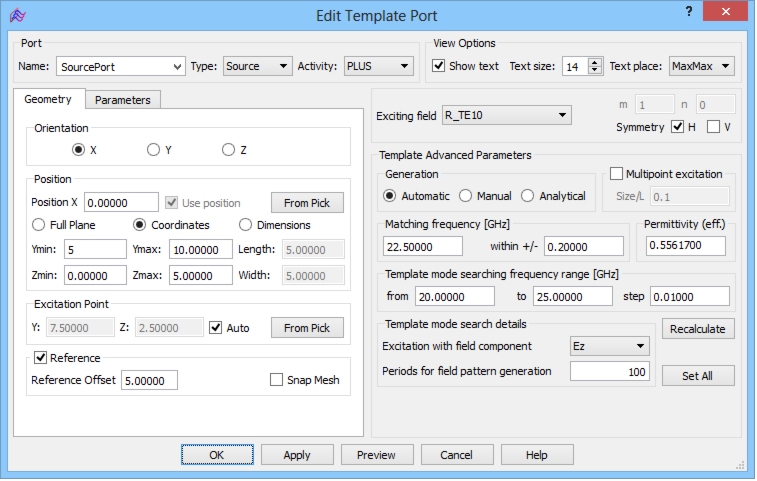Screen dimensions: 757x481
Task: Switch to the Parameters tab
Action: coord(123,100)
